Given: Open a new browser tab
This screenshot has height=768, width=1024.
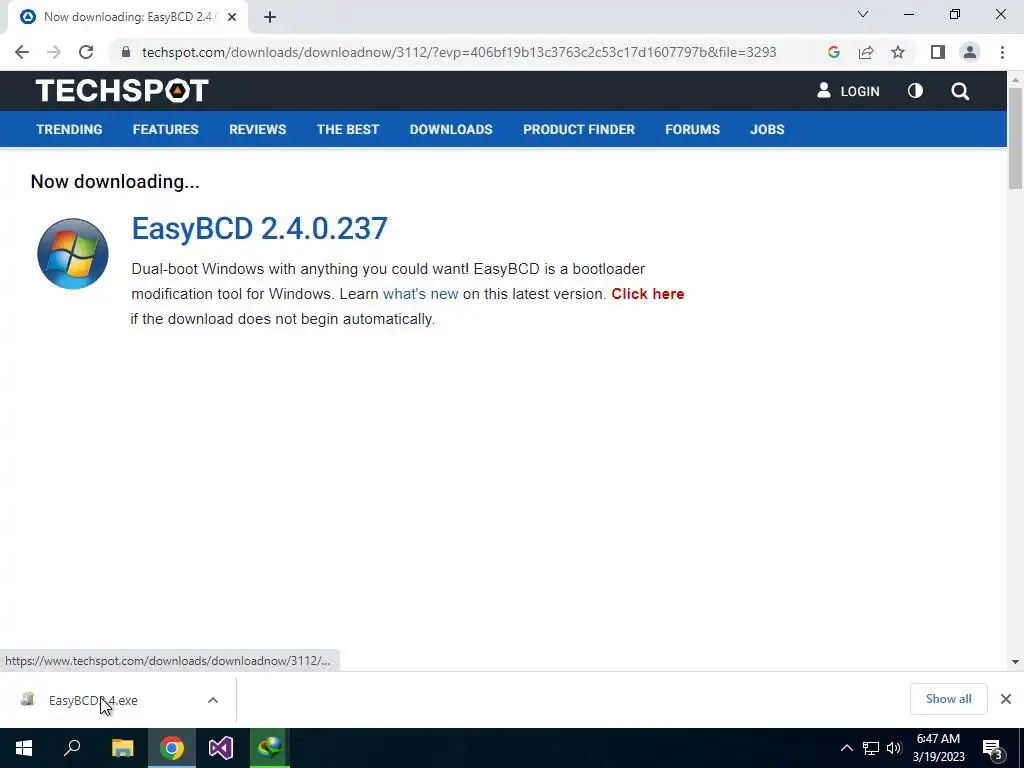Looking at the screenshot, I should point(270,18).
